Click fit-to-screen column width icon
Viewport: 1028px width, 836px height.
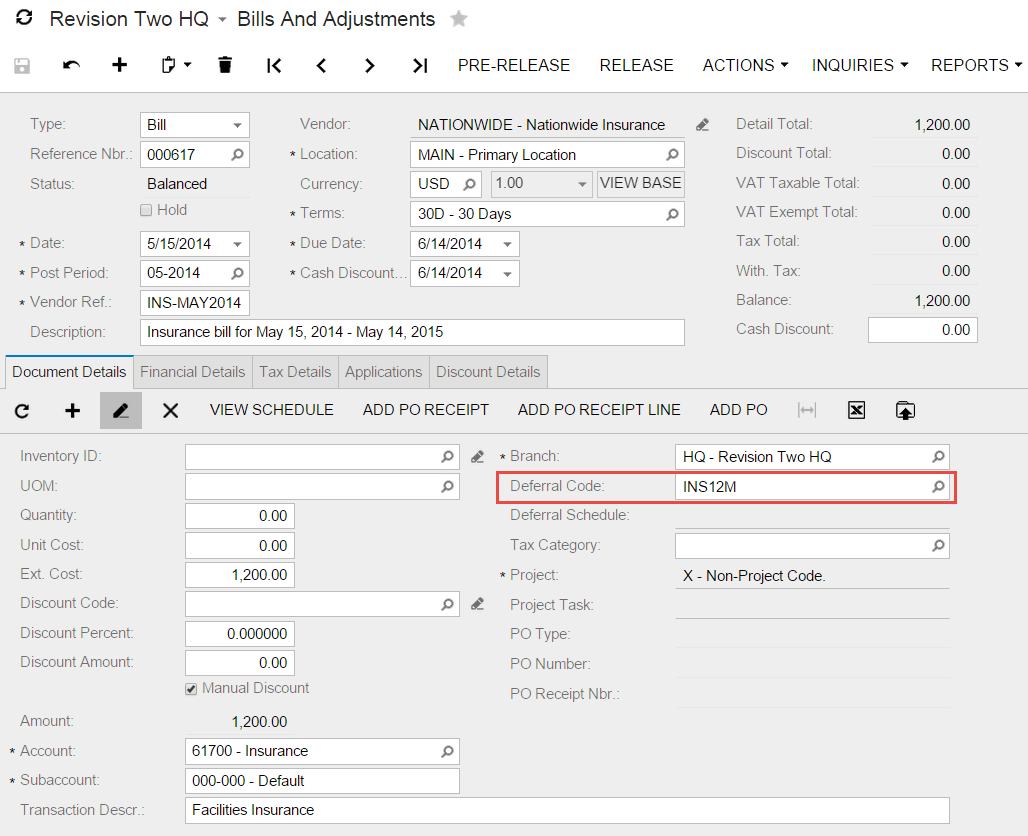coord(806,410)
